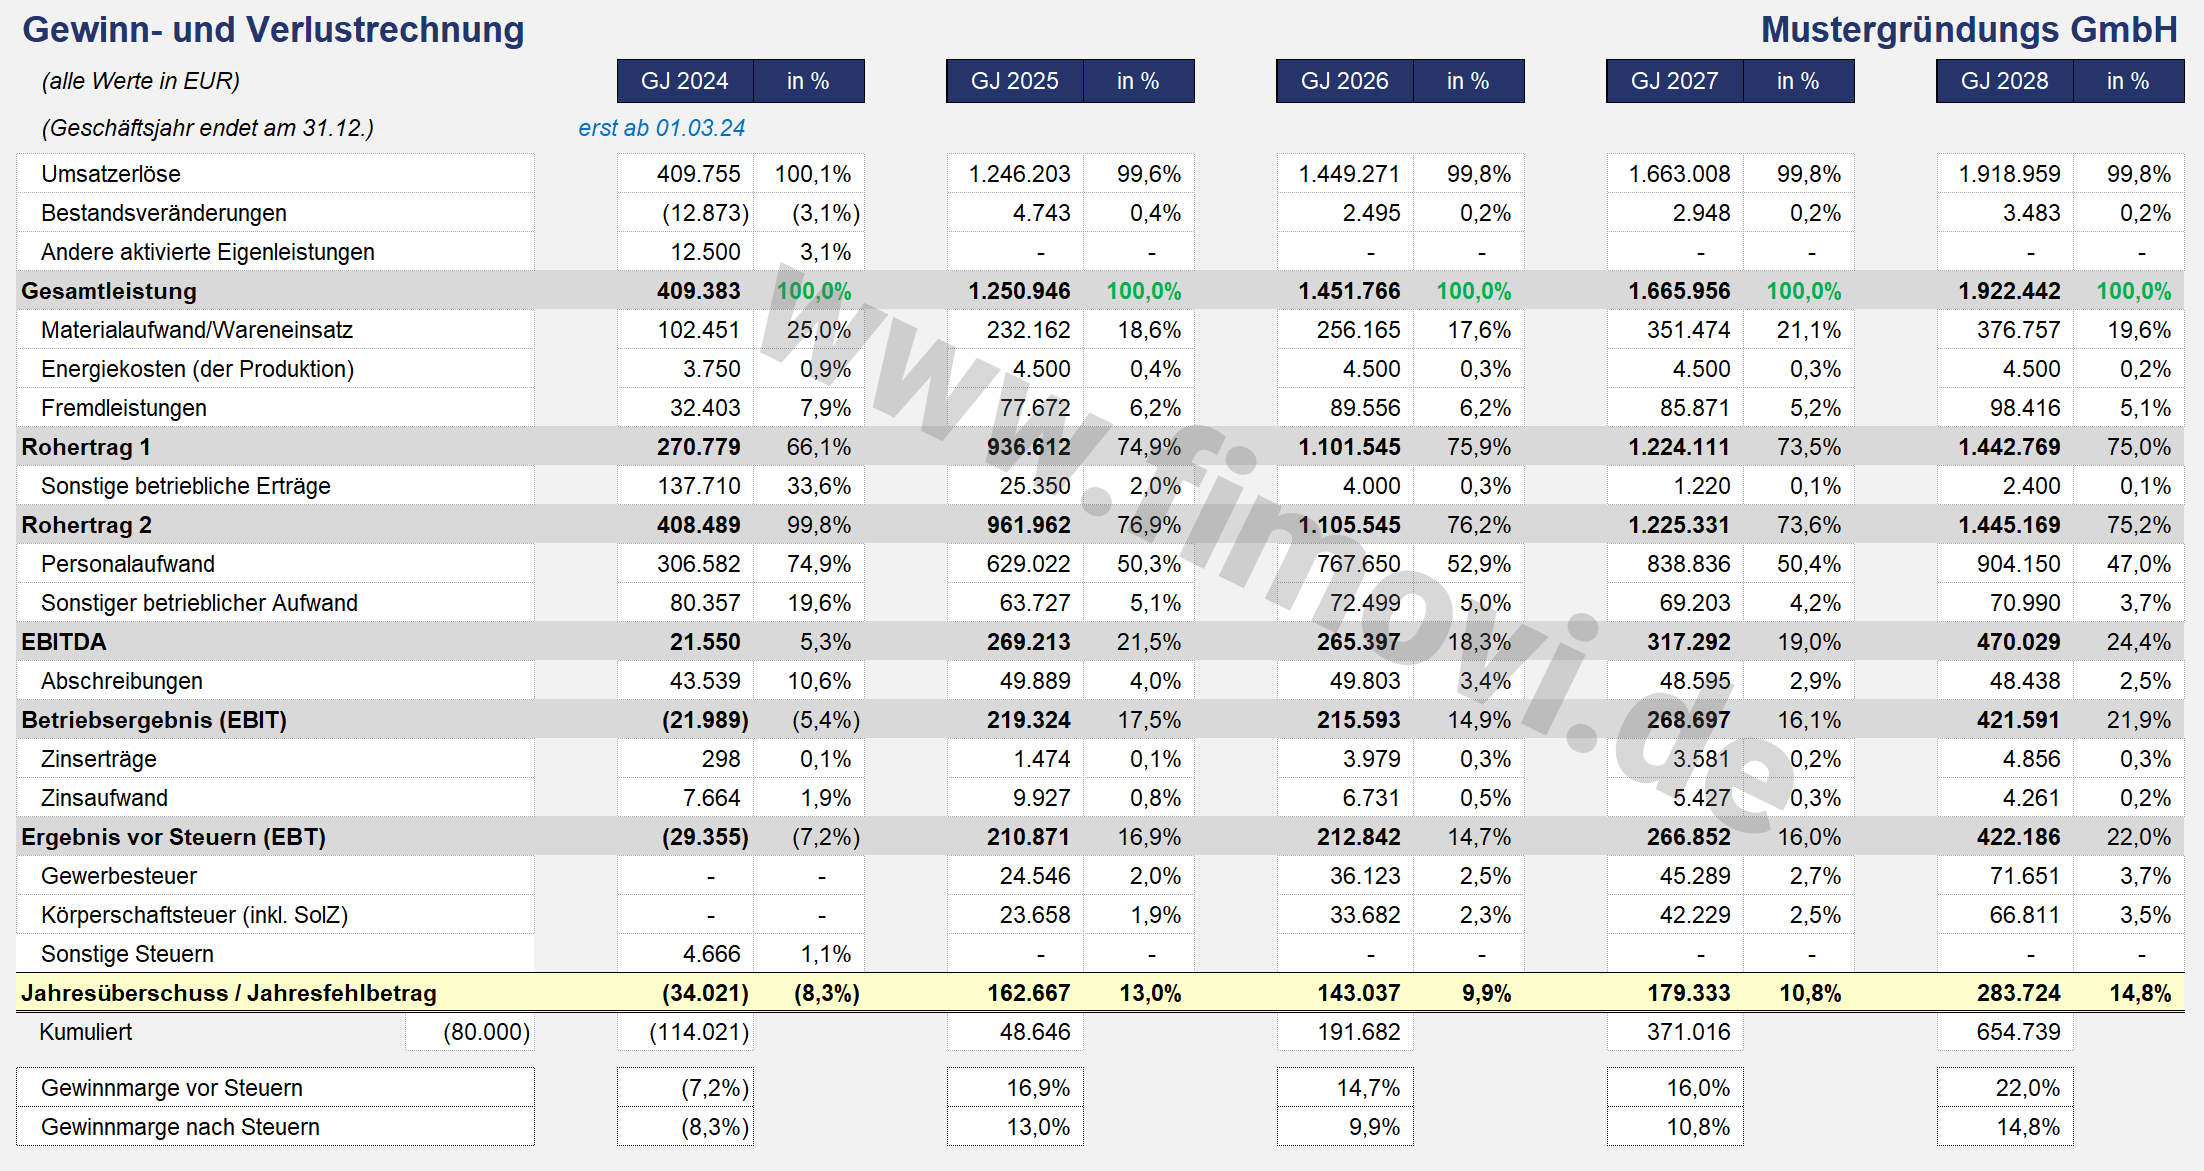Click Sonstige betriebliche Erträge value 137.710

point(699,486)
